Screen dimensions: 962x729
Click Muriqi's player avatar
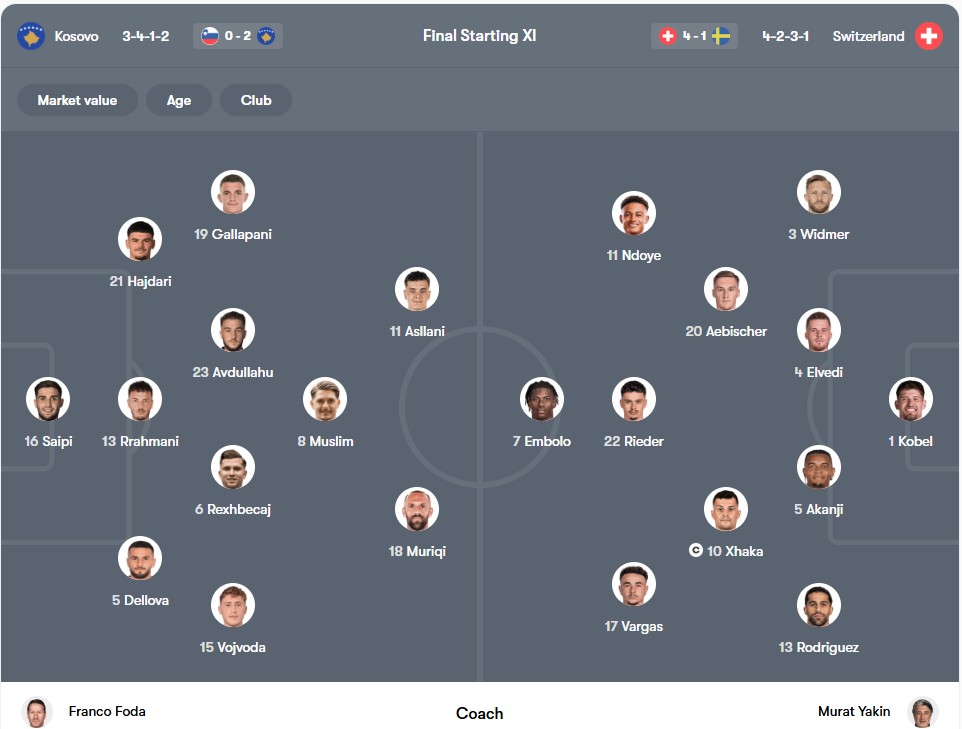(417, 510)
